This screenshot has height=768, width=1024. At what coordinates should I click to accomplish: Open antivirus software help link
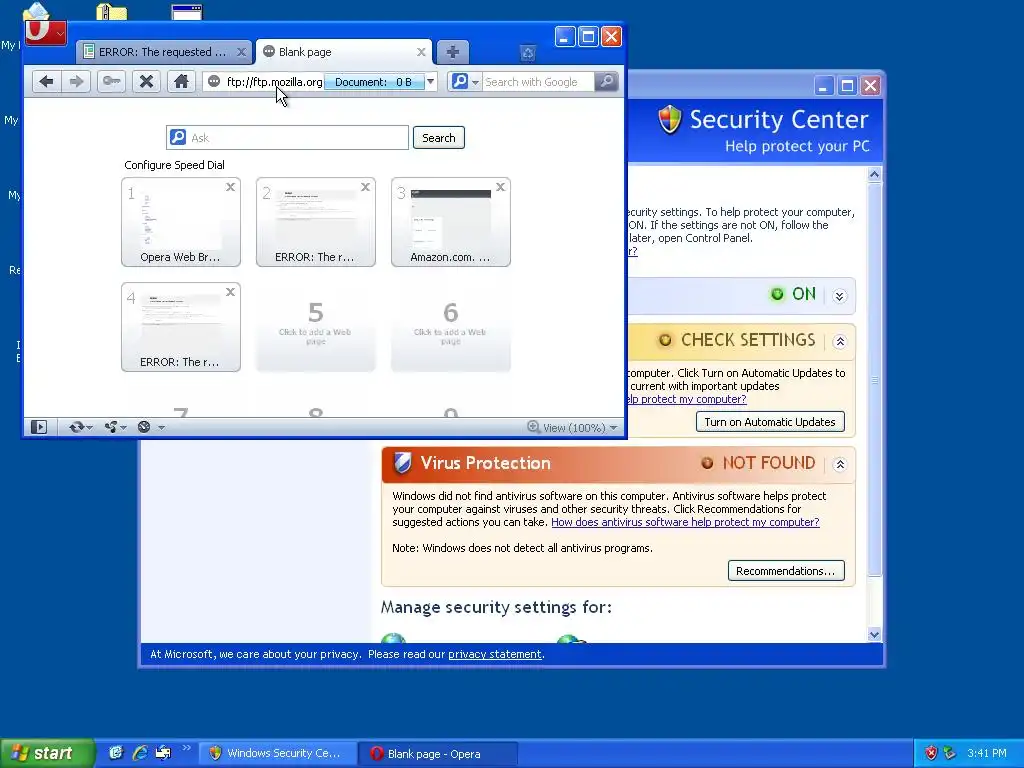point(685,522)
